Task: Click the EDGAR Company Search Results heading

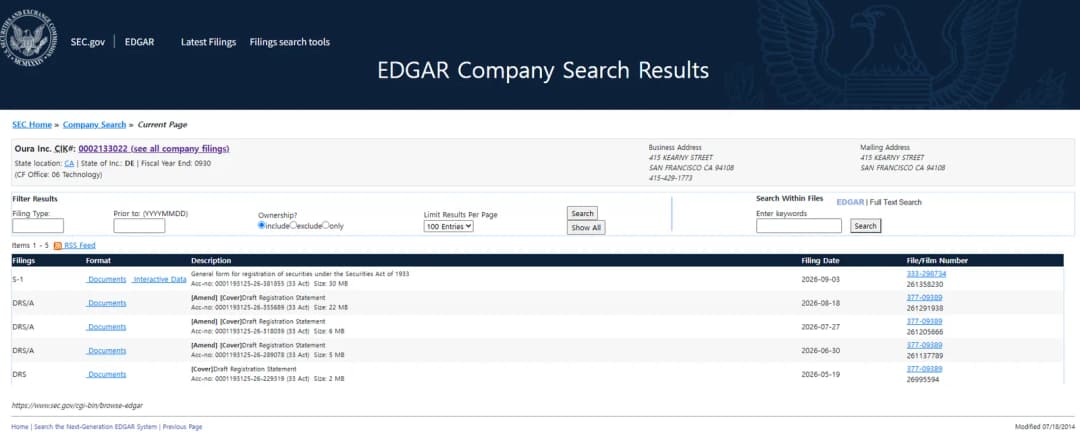Action: tap(543, 71)
